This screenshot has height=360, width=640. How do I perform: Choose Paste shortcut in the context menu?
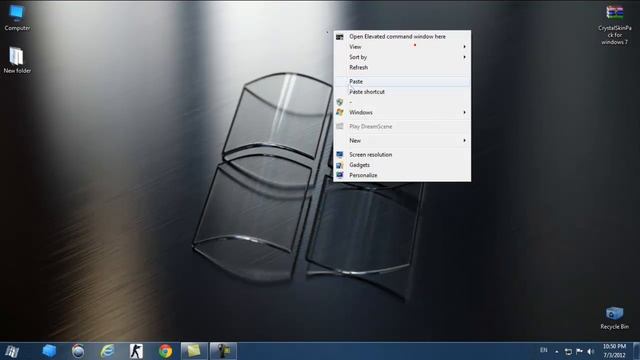402,92
